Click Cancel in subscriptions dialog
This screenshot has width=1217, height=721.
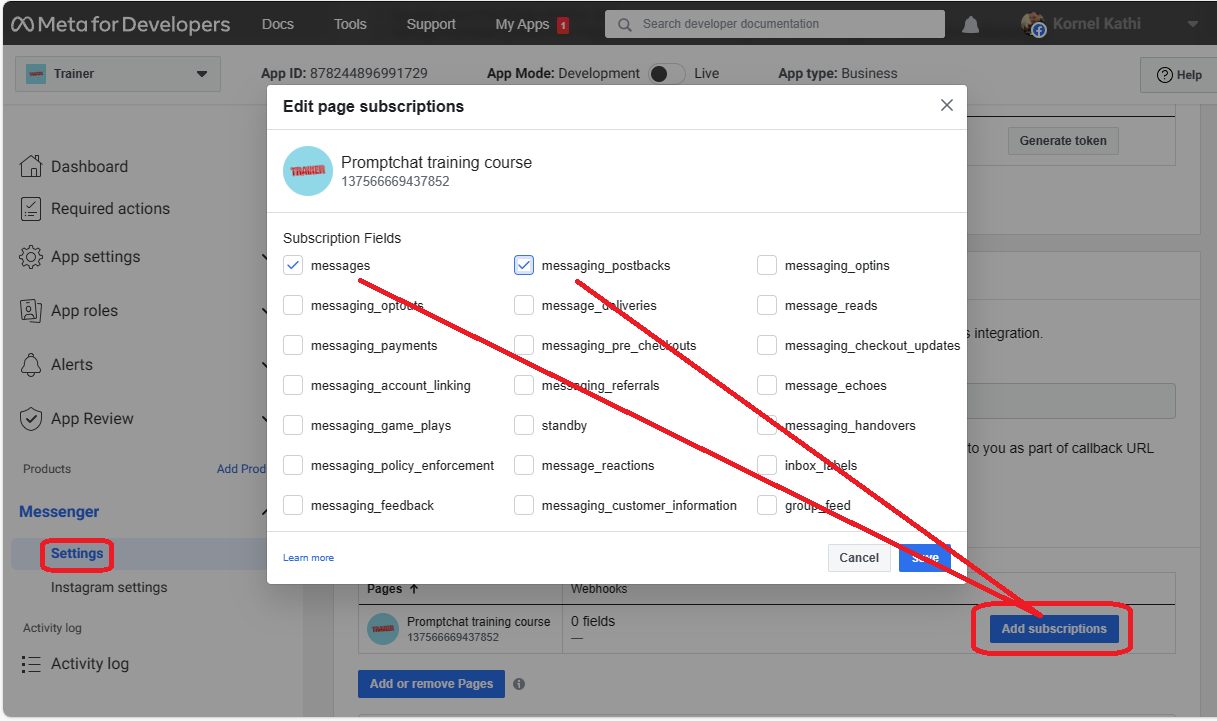pyautogui.click(x=859, y=558)
